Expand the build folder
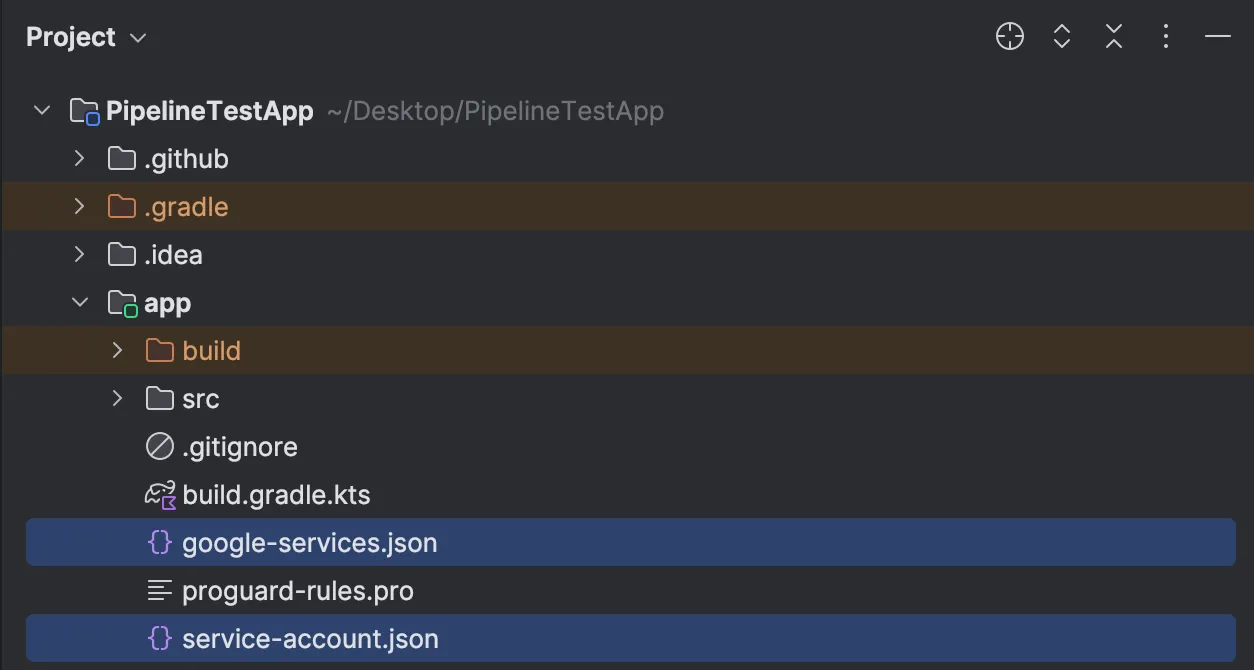This screenshot has width=1254, height=670. pyautogui.click(x=118, y=351)
